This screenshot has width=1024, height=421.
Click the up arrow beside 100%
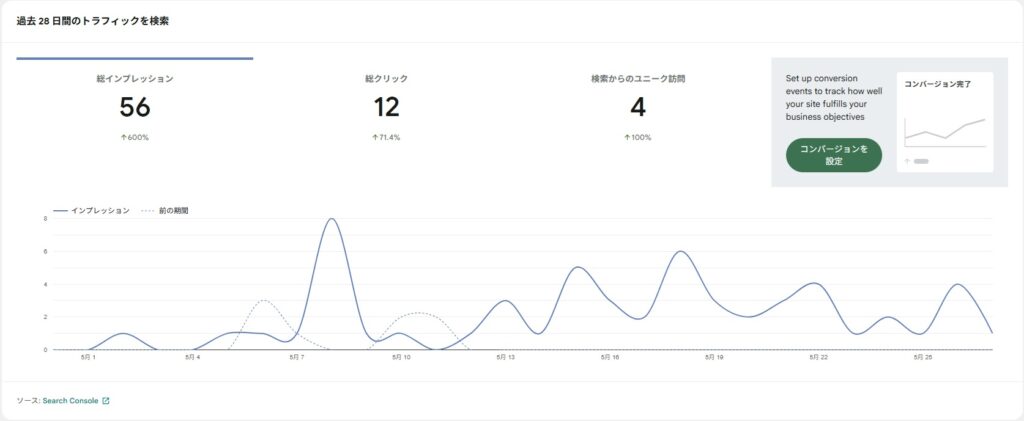pos(627,137)
